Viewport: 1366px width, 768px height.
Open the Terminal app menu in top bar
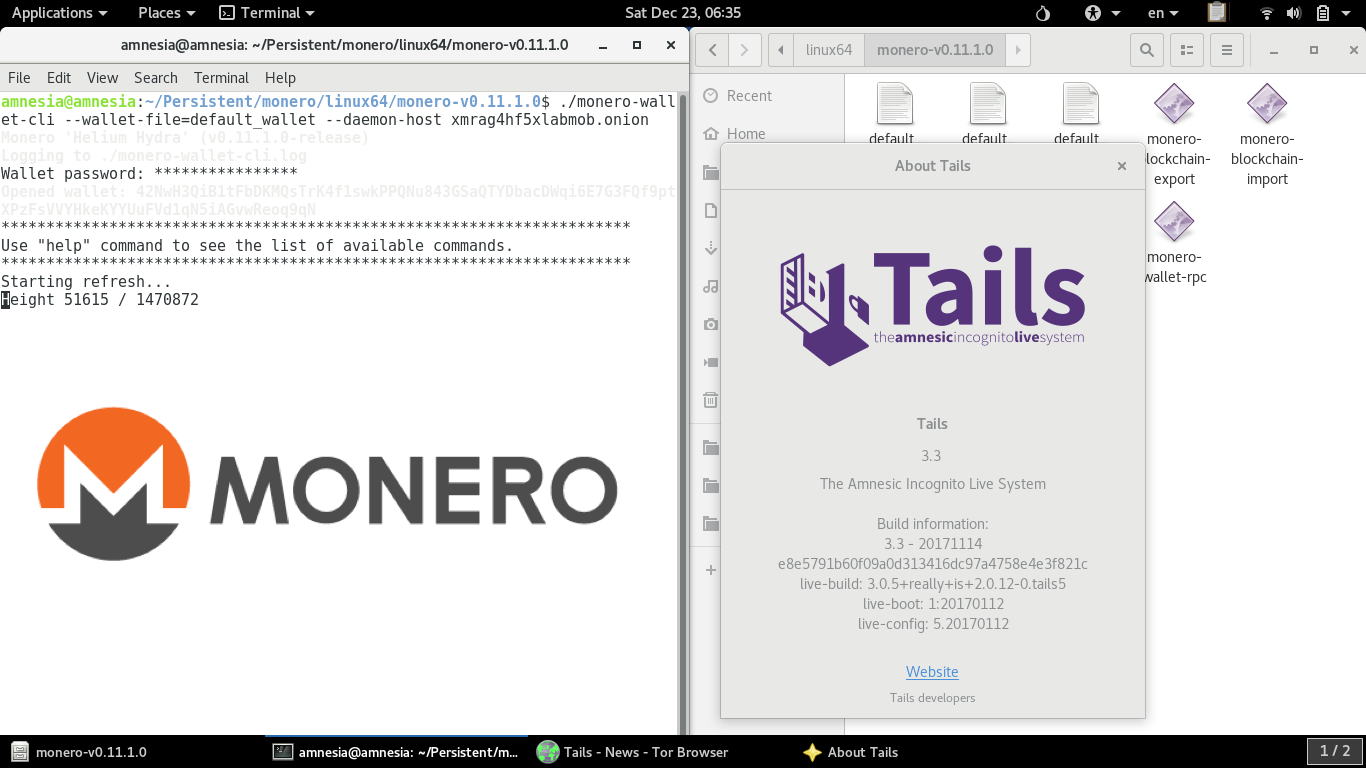pos(267,13)
